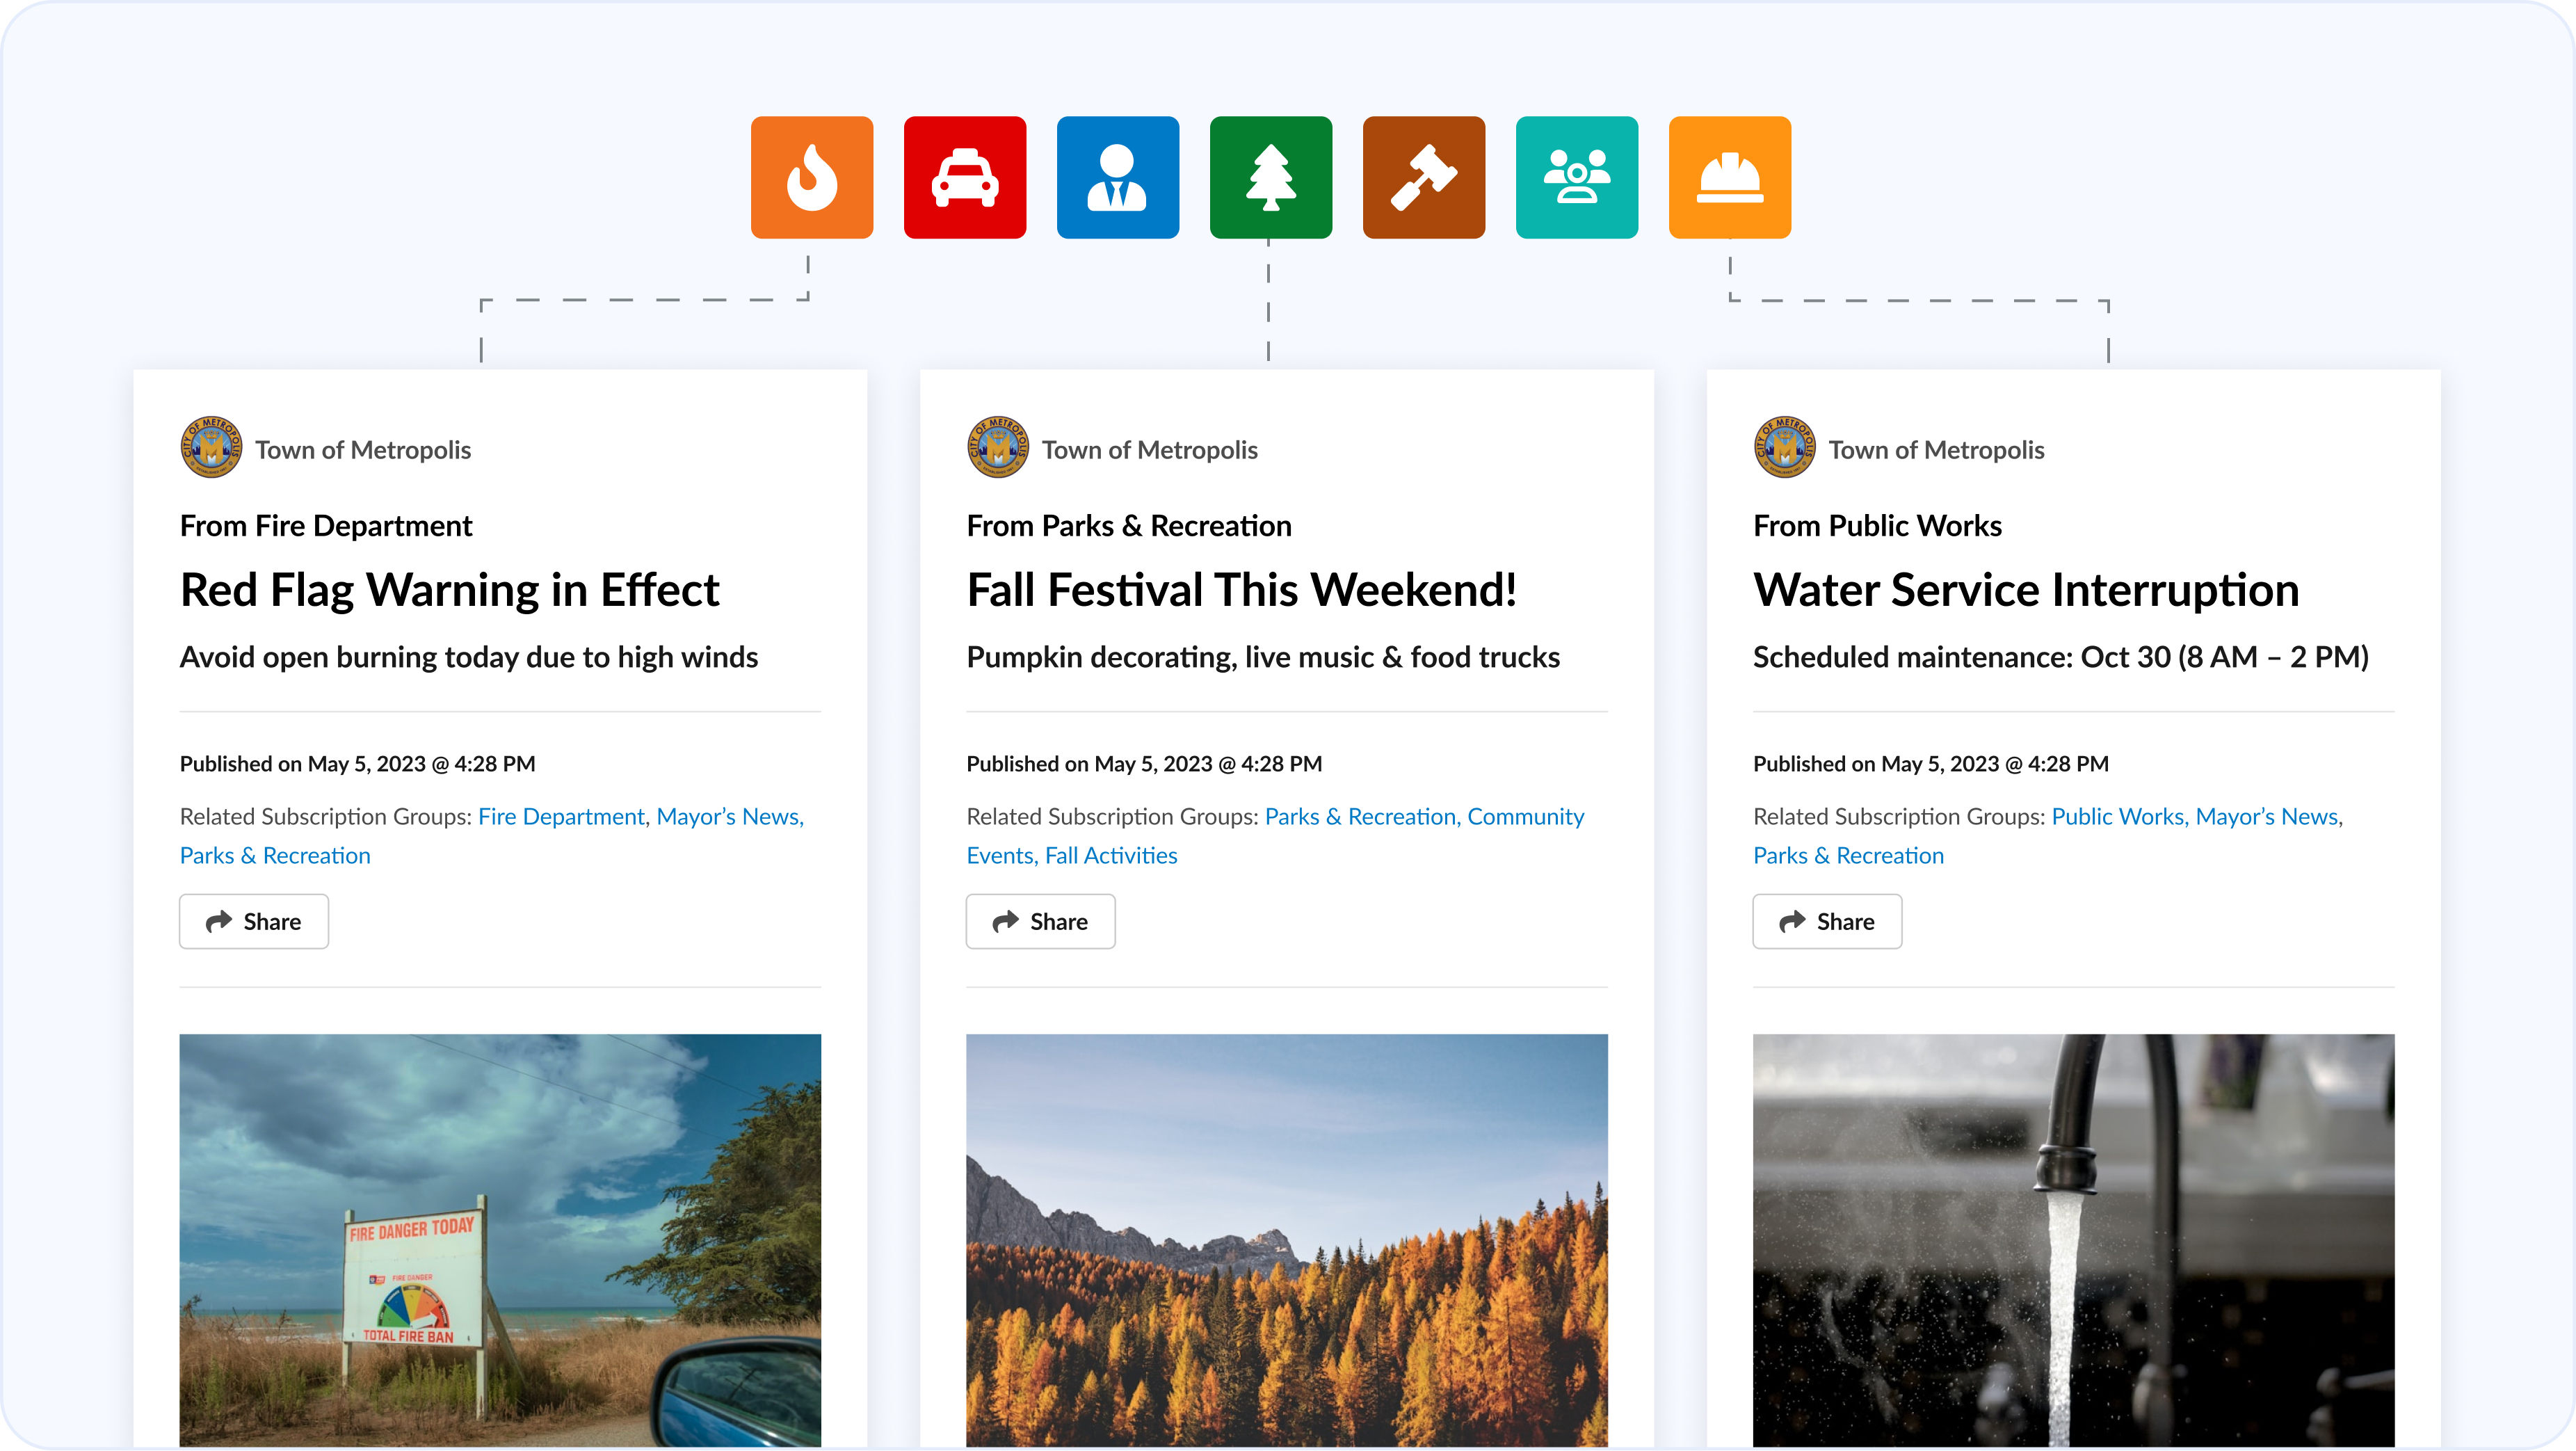Open the autumn forest mountain photo

(x=1286, y=1240)
